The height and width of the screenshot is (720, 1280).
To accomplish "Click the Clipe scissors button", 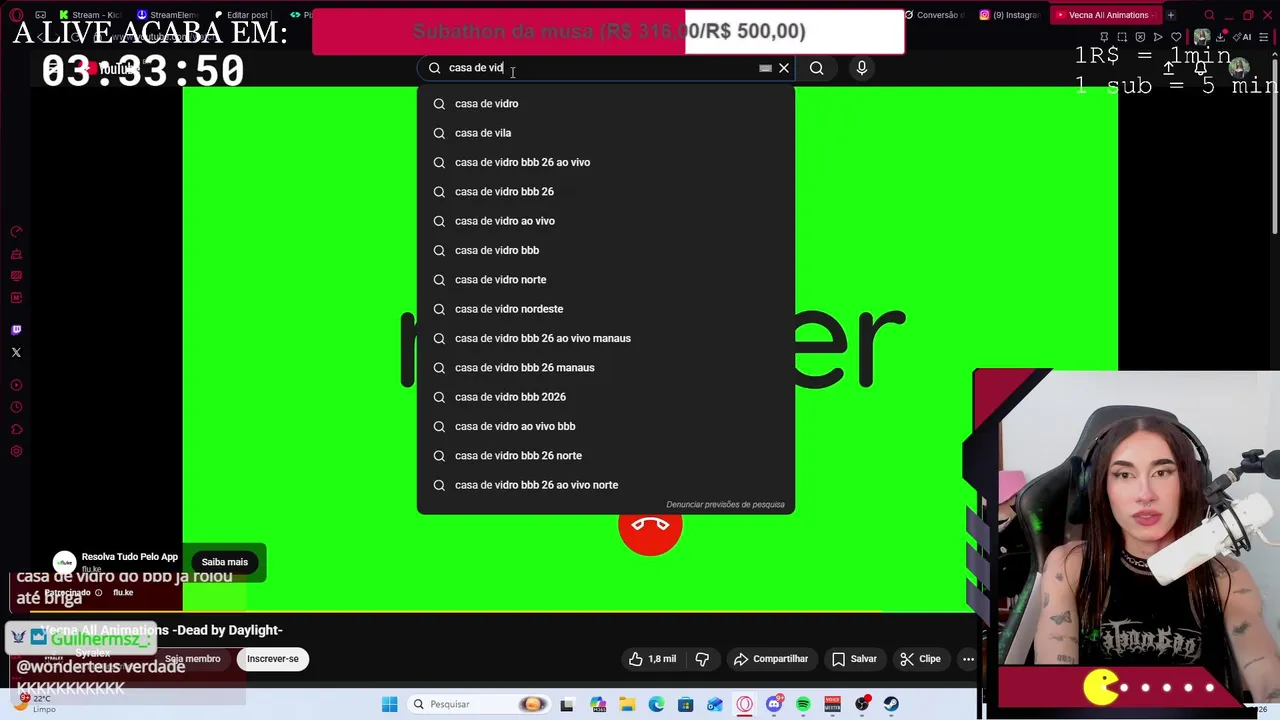I will coord(919,659).
